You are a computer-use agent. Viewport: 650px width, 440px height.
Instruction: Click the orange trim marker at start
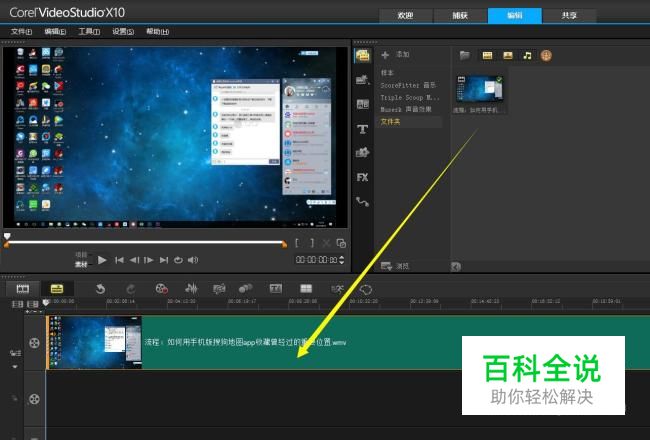pos(6,245)
